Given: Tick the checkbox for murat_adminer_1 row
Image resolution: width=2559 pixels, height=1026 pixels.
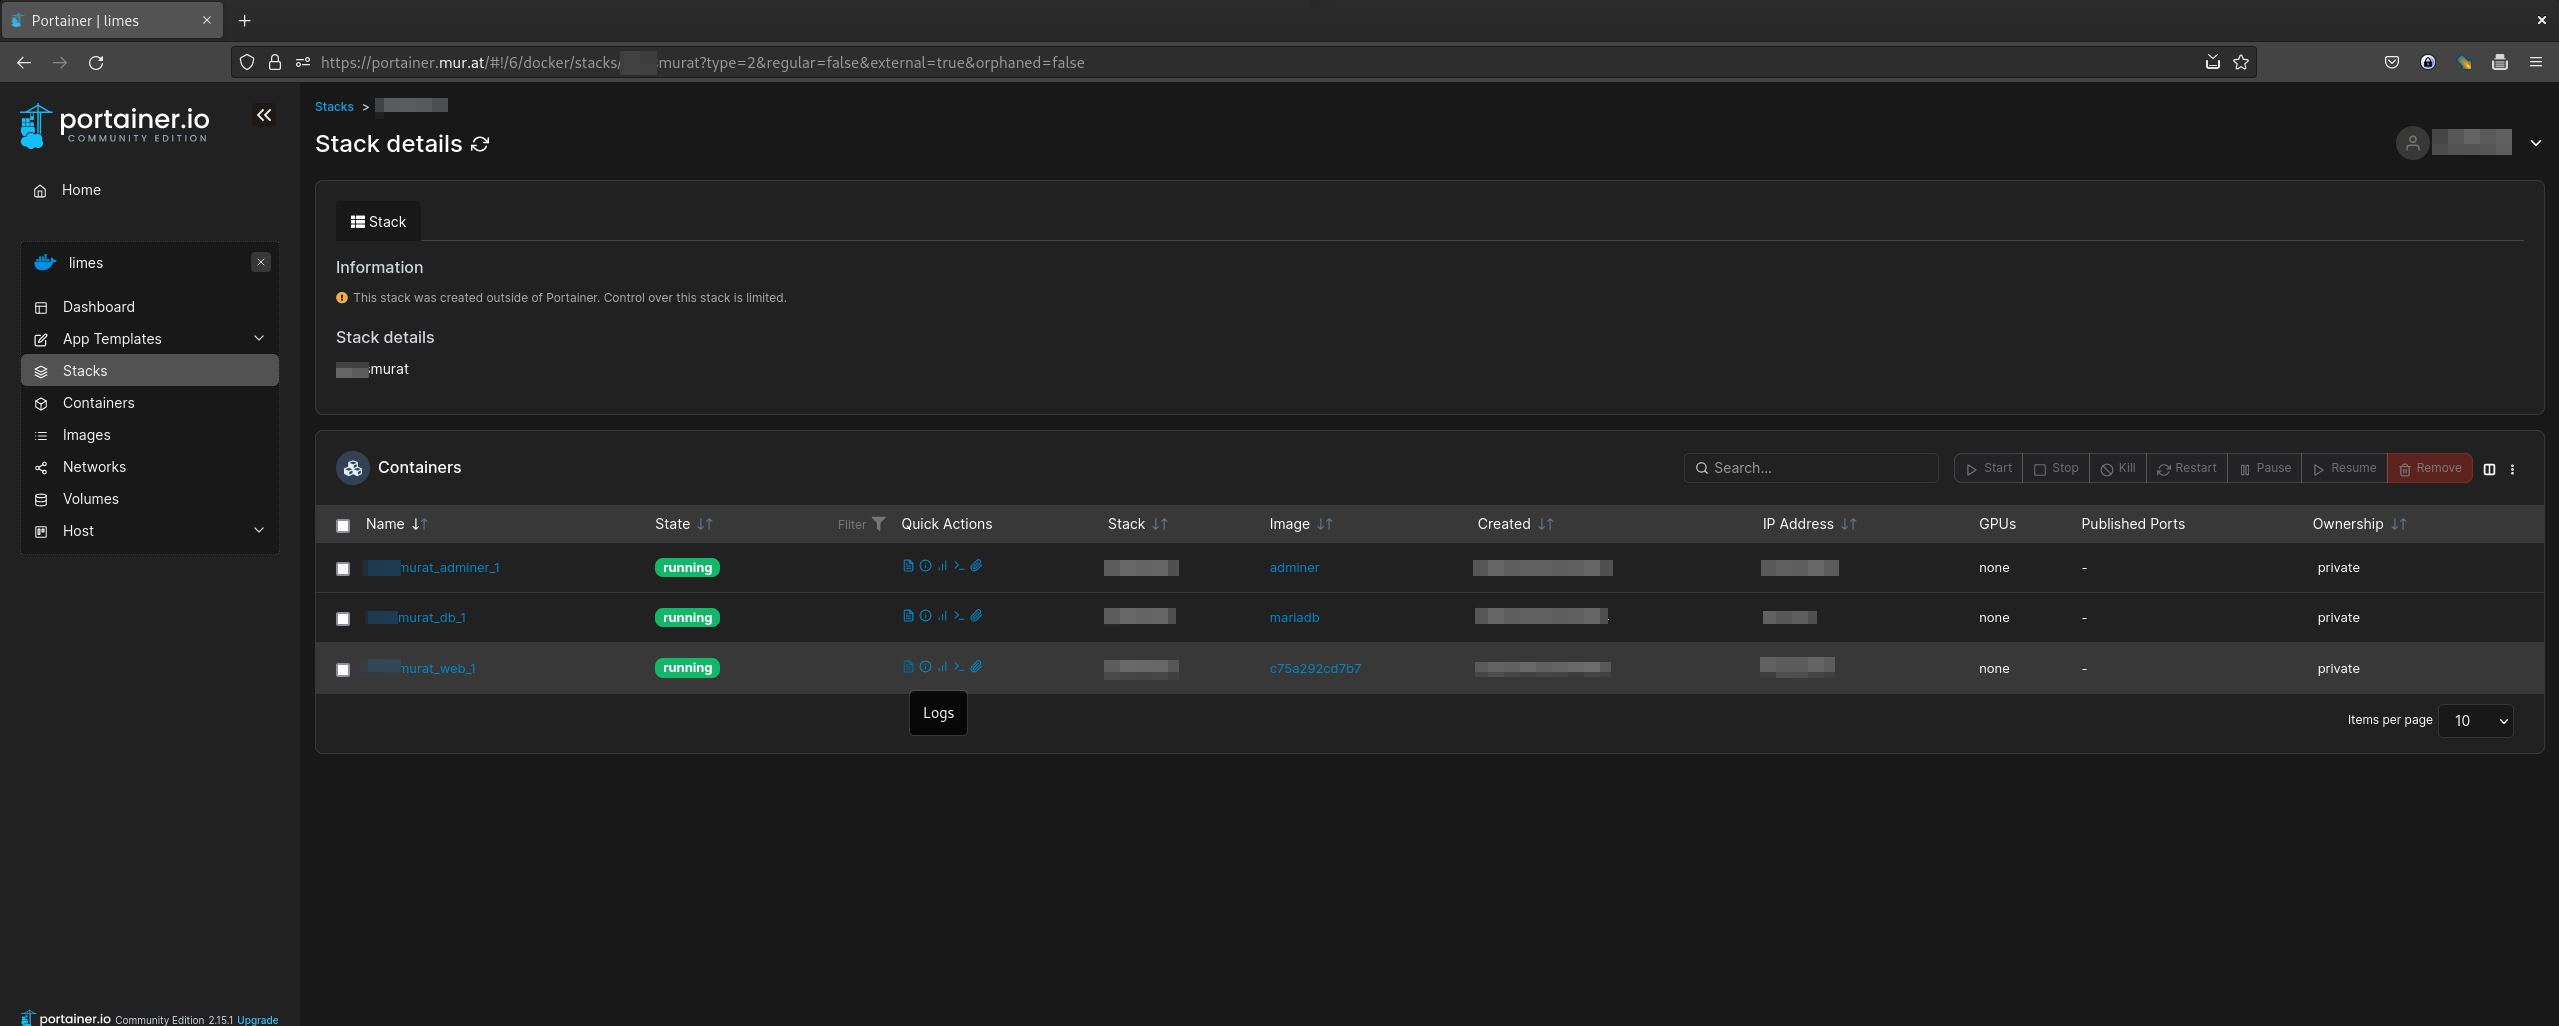Looking at the screenshot, I should click(343, 569).
